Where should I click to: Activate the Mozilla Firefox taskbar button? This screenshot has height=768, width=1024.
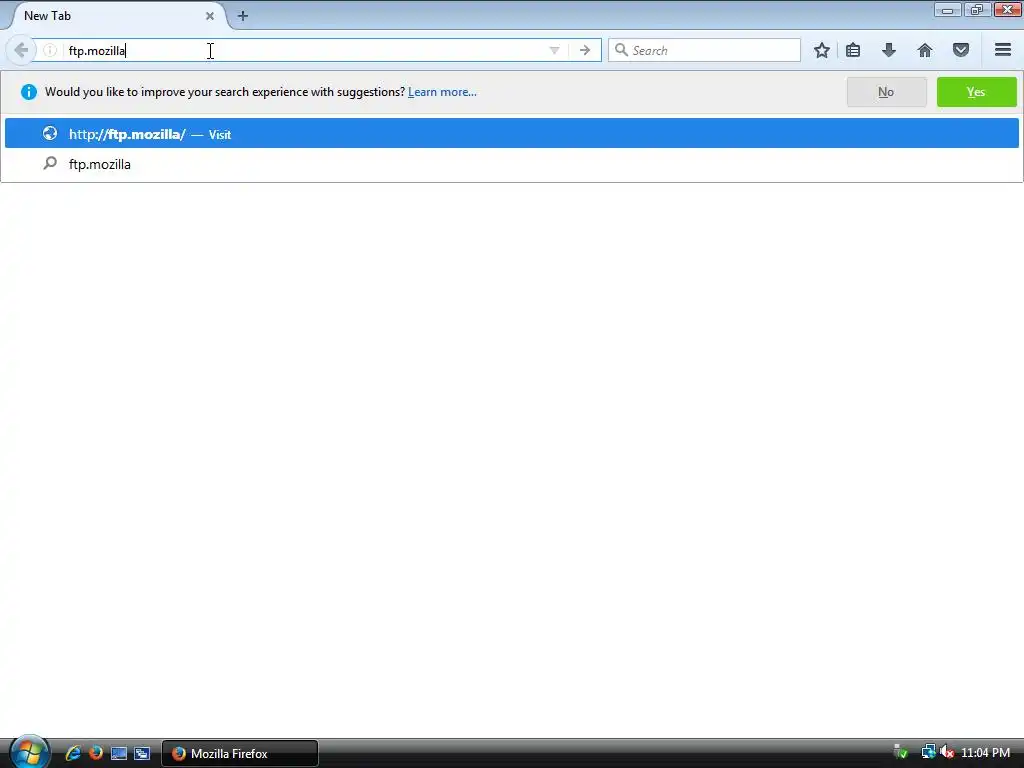(x=240, y=753)
